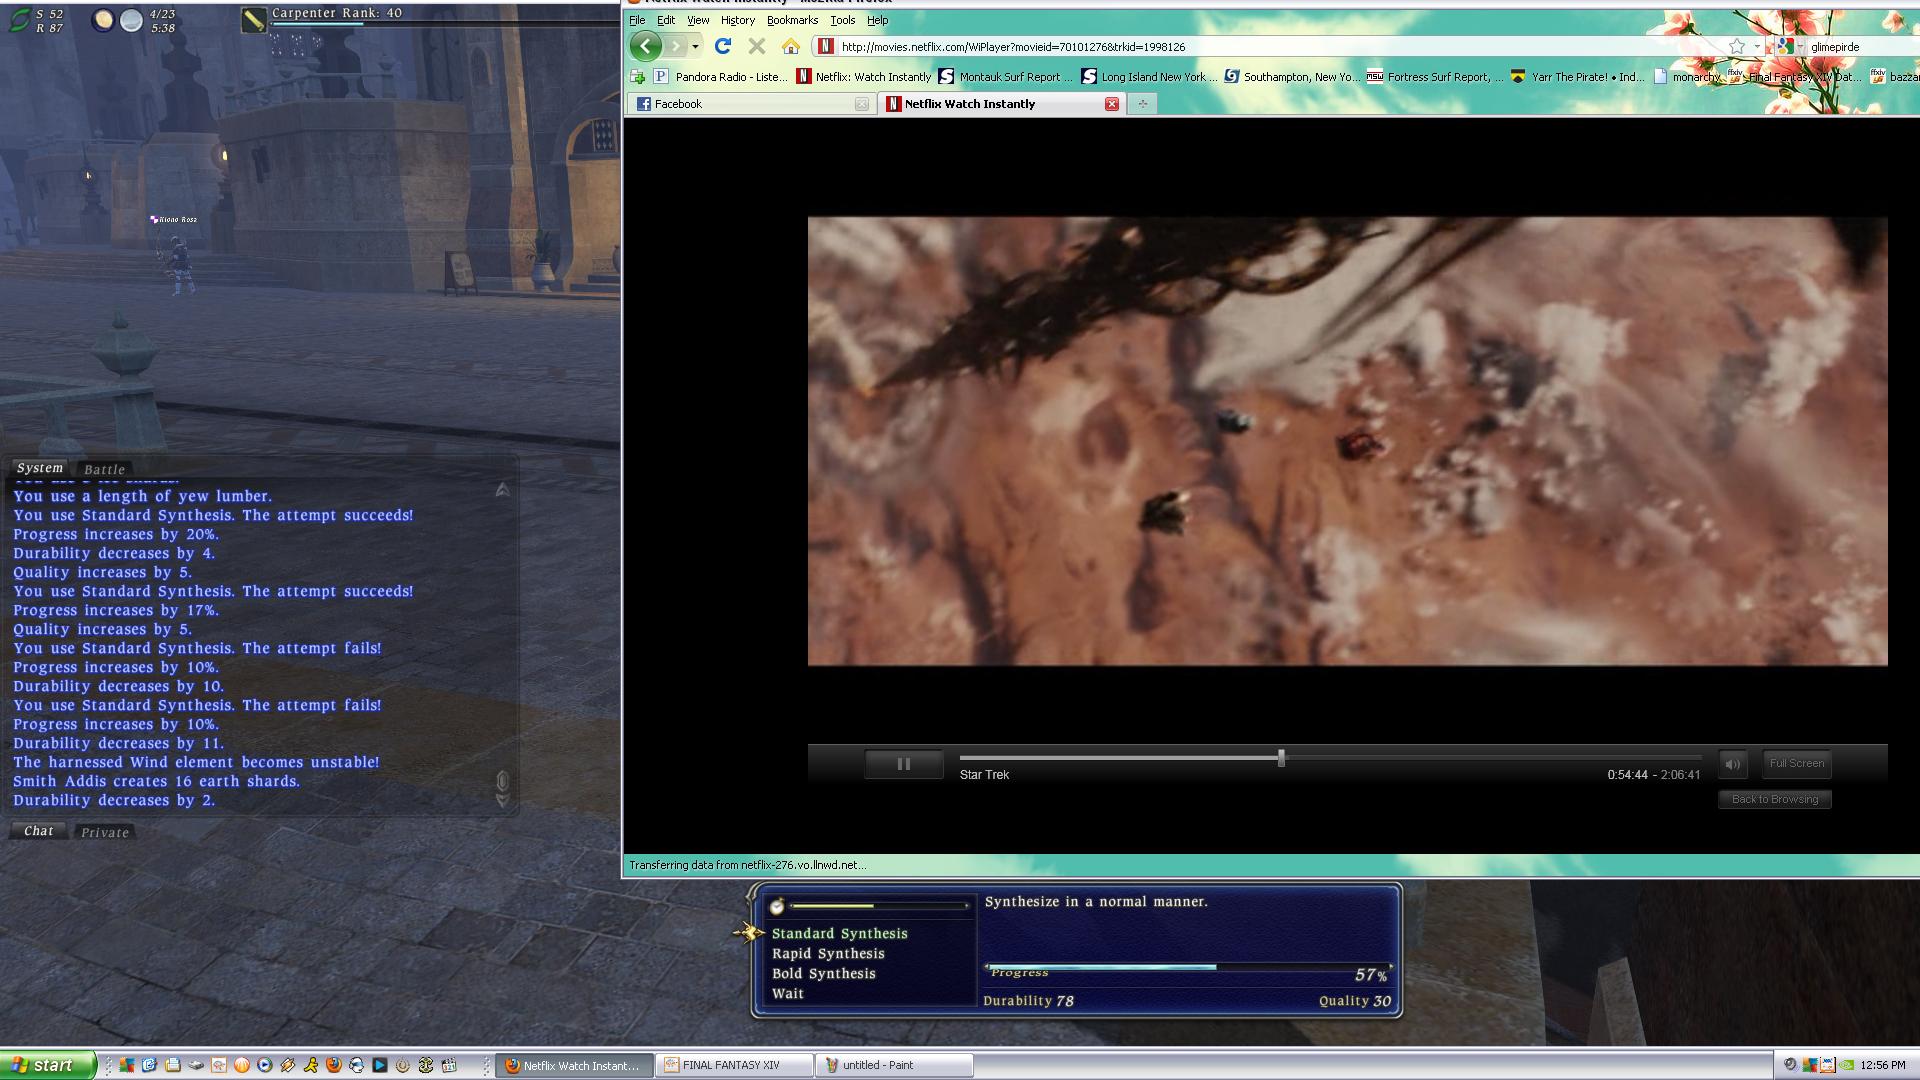Open the Yarr The Pirate bookmark
Viewport: 1920px width, 1080px height.
[1578, 76]
